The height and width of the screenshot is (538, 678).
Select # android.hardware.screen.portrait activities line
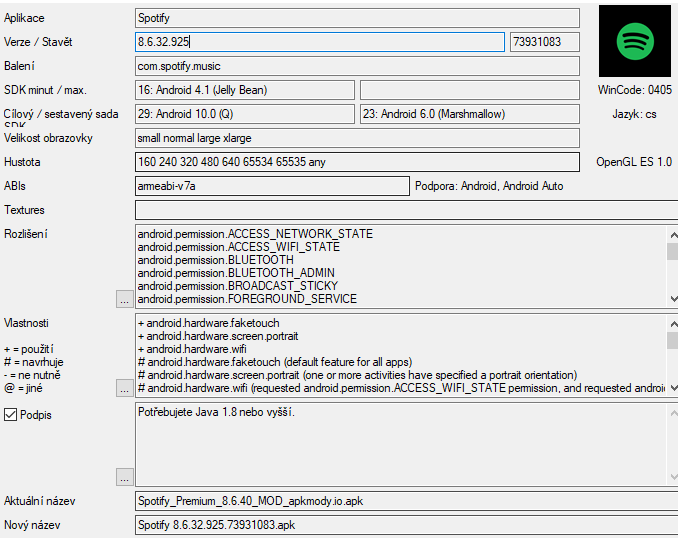tap(358, 375)
